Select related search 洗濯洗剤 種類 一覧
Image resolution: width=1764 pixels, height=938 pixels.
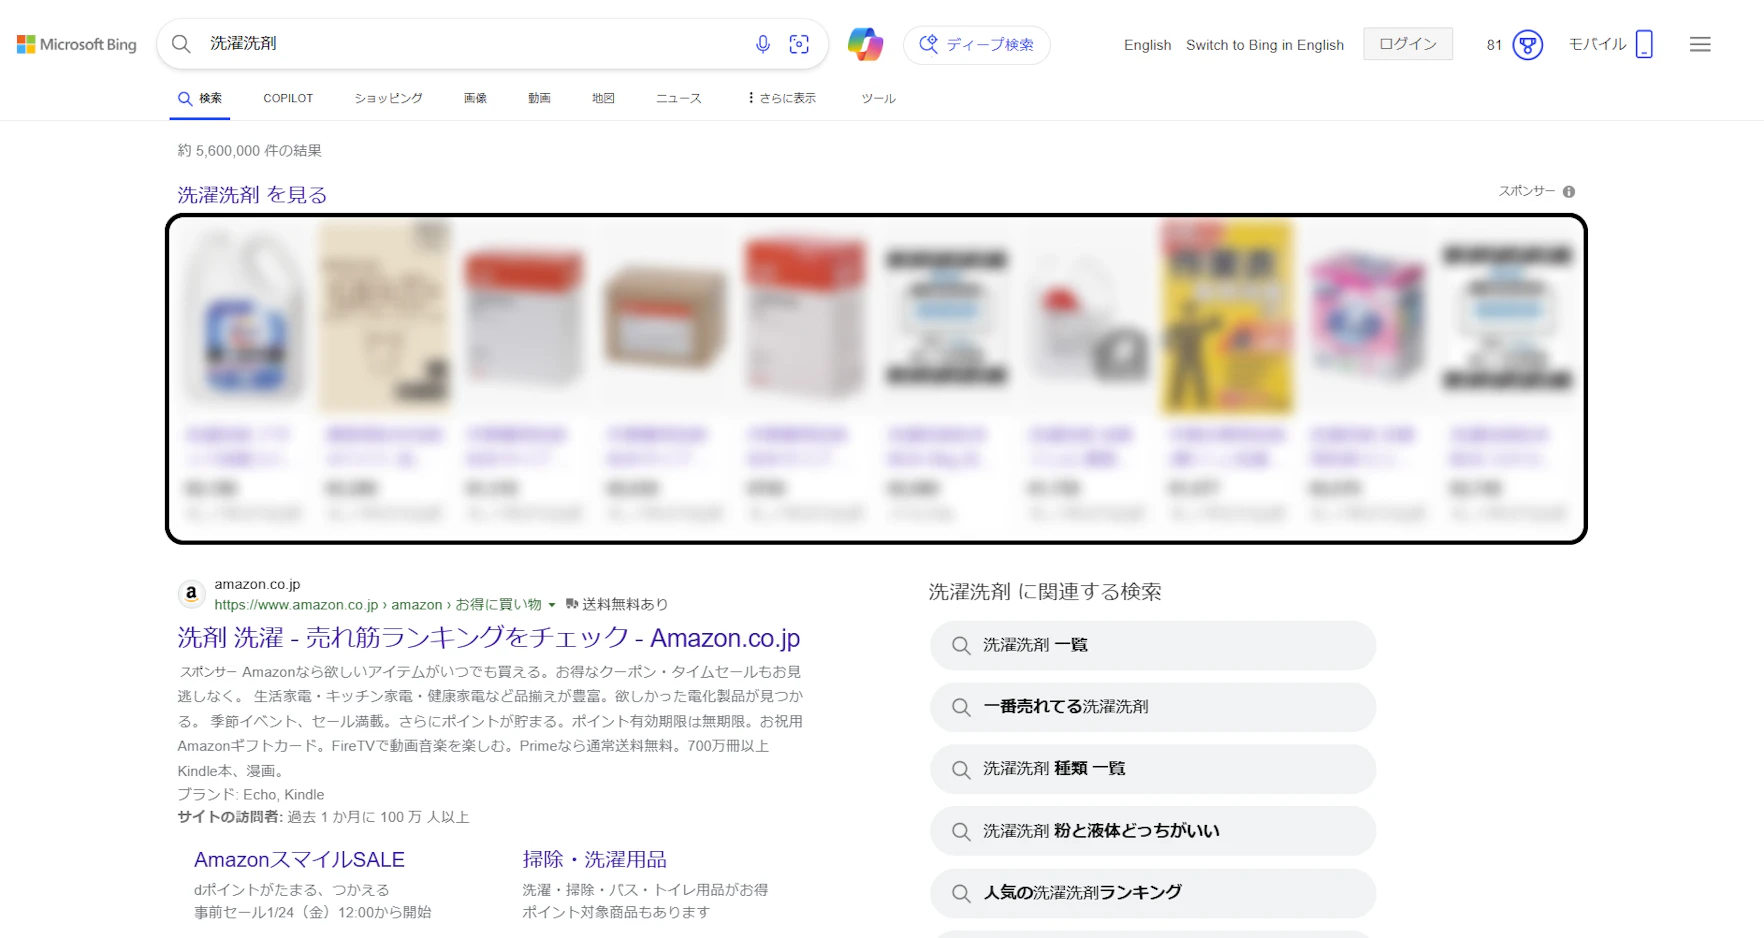(1153, 770)
